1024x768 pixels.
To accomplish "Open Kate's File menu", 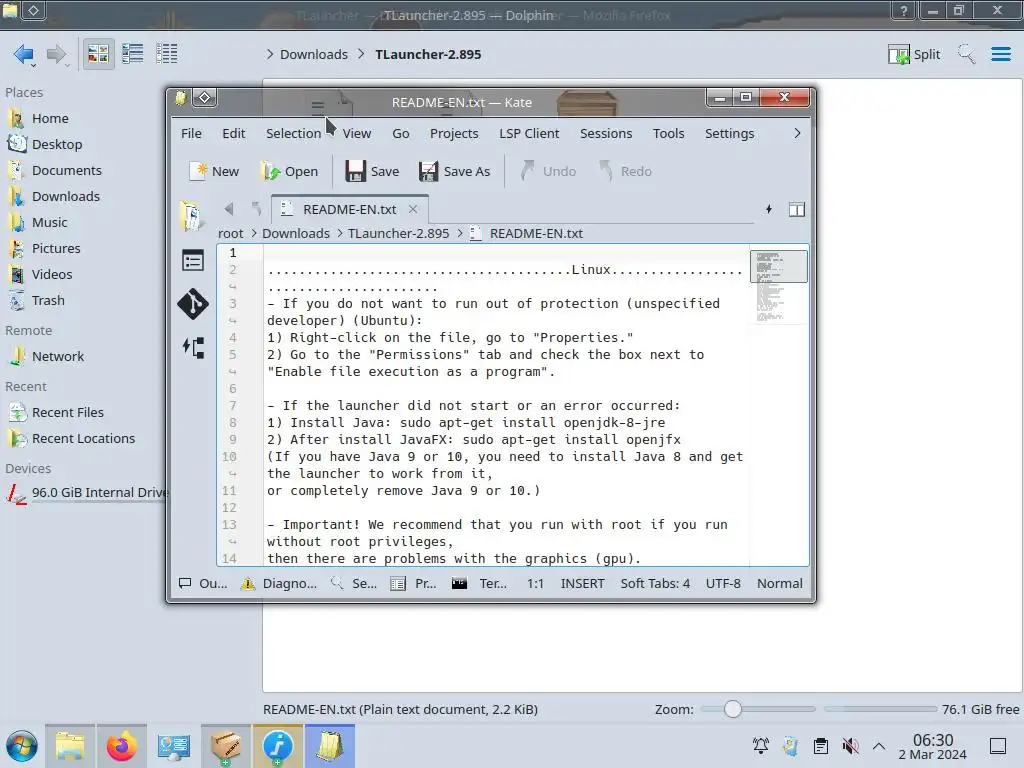I will coord(191,133).
